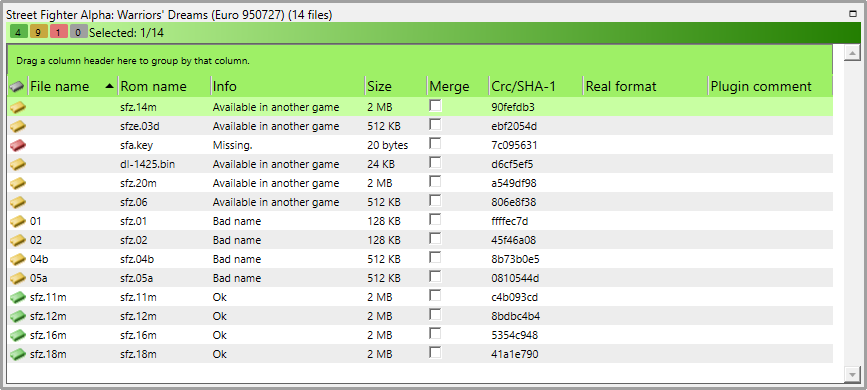867x390 pixels.
Task: Click the 24 KB size cell
Action: pos(380,164)
